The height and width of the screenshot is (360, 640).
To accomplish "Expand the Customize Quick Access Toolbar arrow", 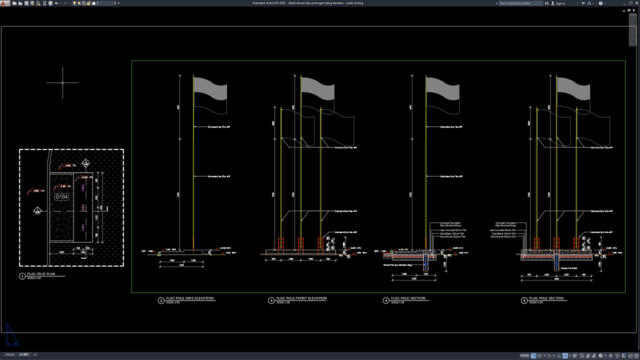I will [x=118, y=3].
